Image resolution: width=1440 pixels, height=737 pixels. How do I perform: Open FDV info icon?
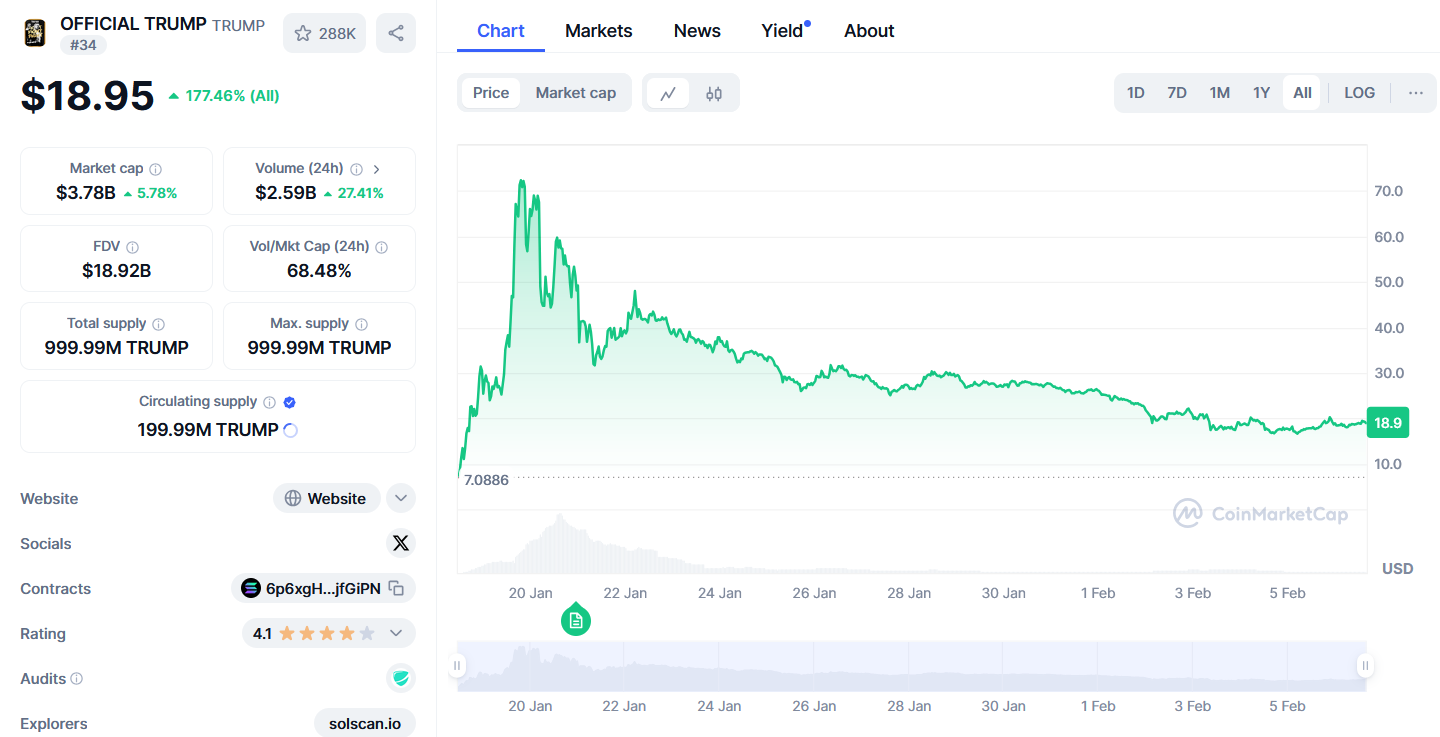click(x=133, y=247)
